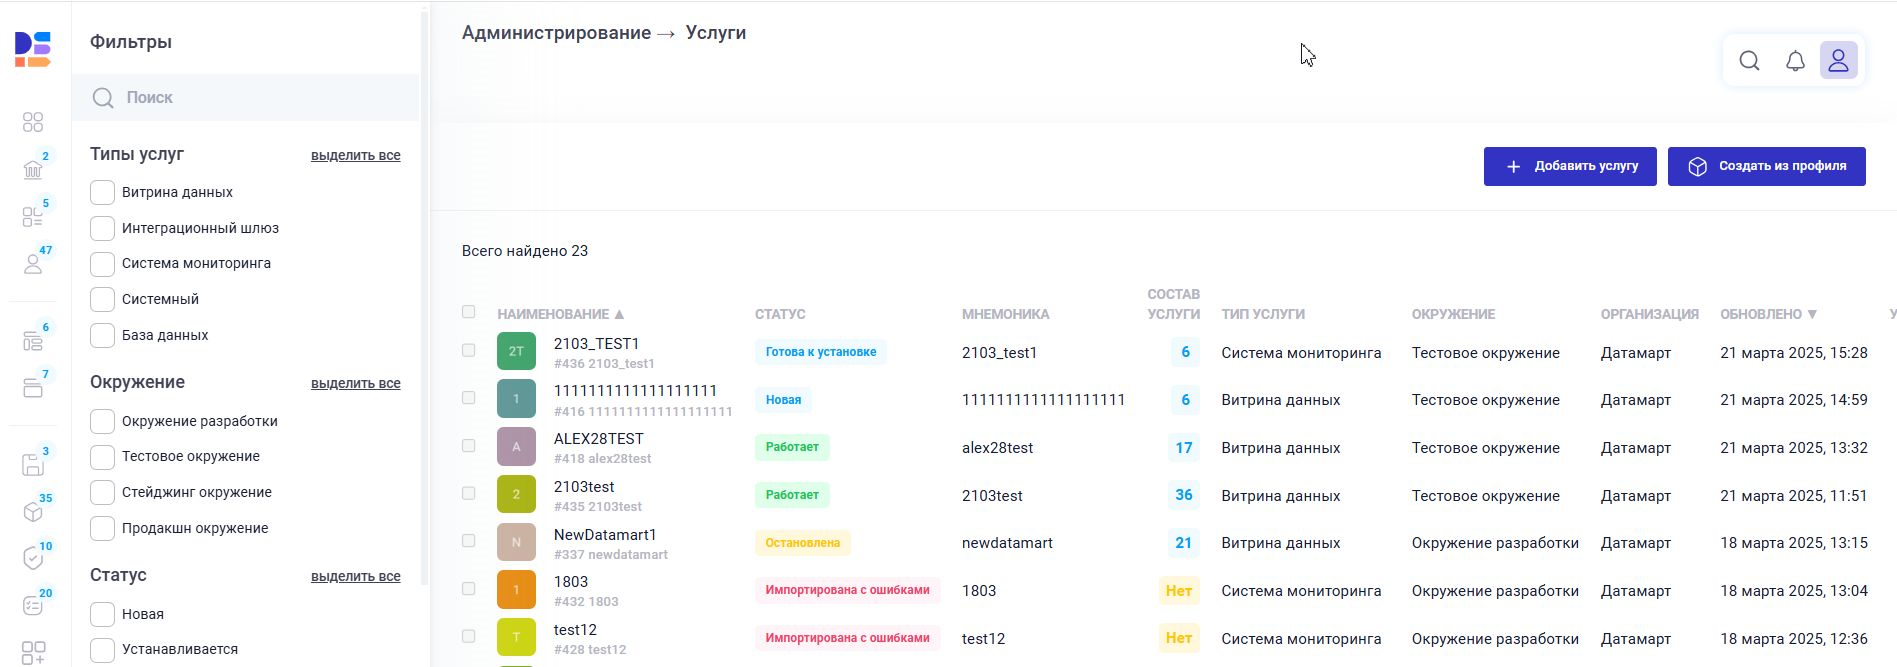Click the search magnifier icon in header
This screenshot has width=1897, height=667.
click(1749, 61)
